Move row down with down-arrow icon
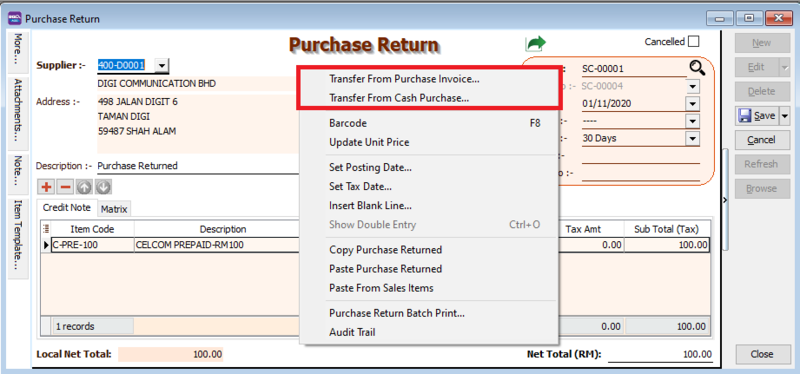 pos(103,187)
